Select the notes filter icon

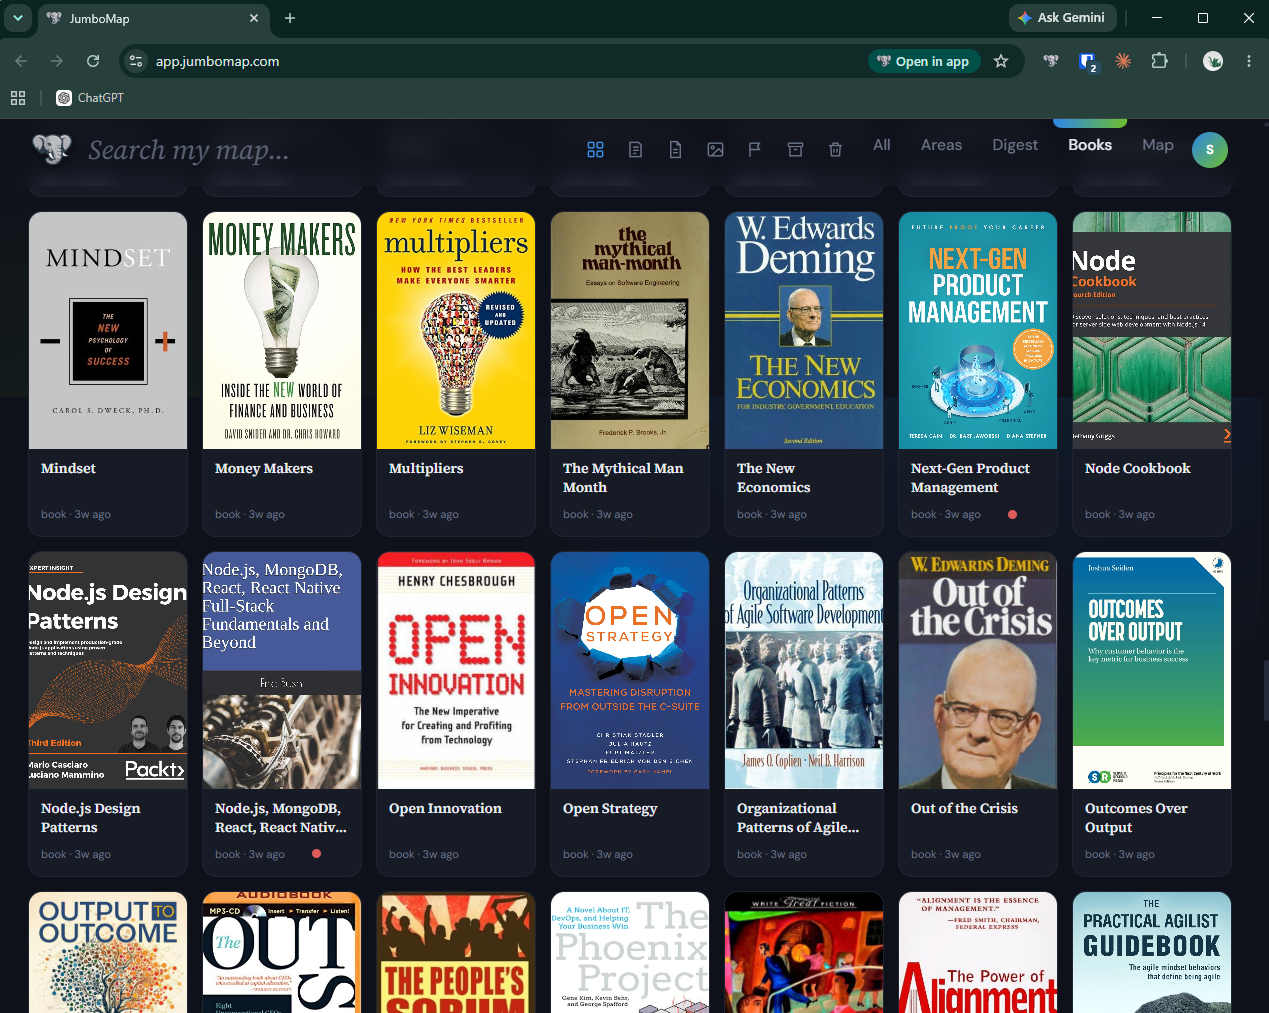(x=635, y=149)
